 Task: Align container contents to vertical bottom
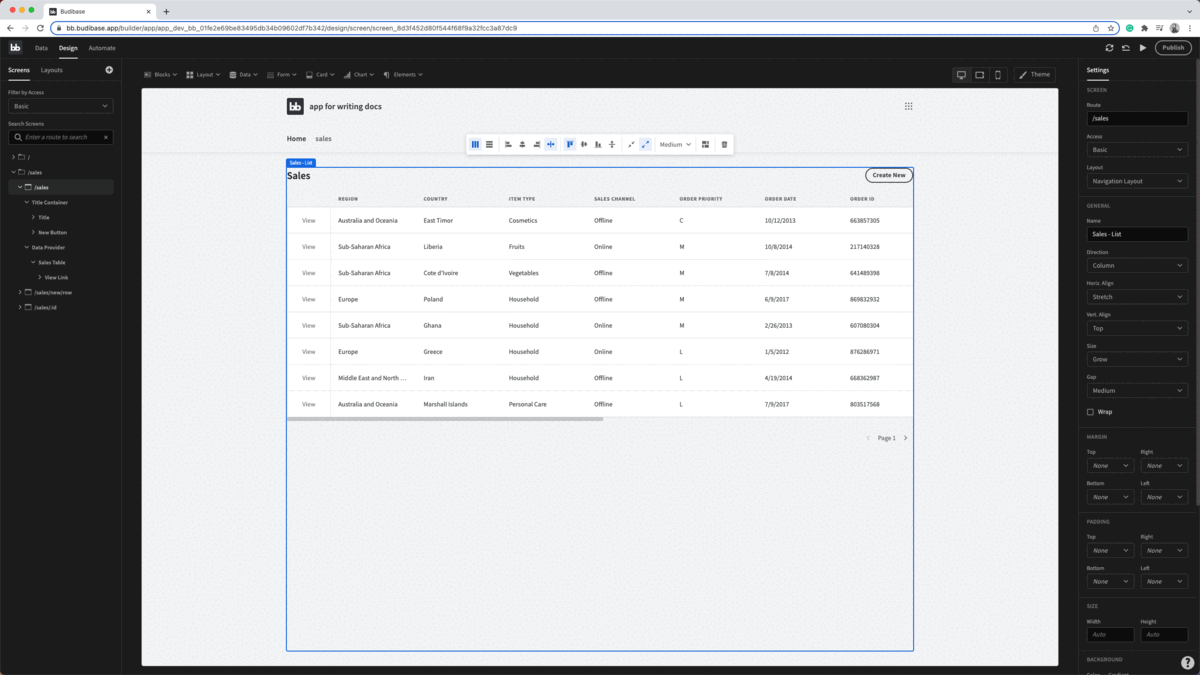pyautogui.click(x=598, y=144)
